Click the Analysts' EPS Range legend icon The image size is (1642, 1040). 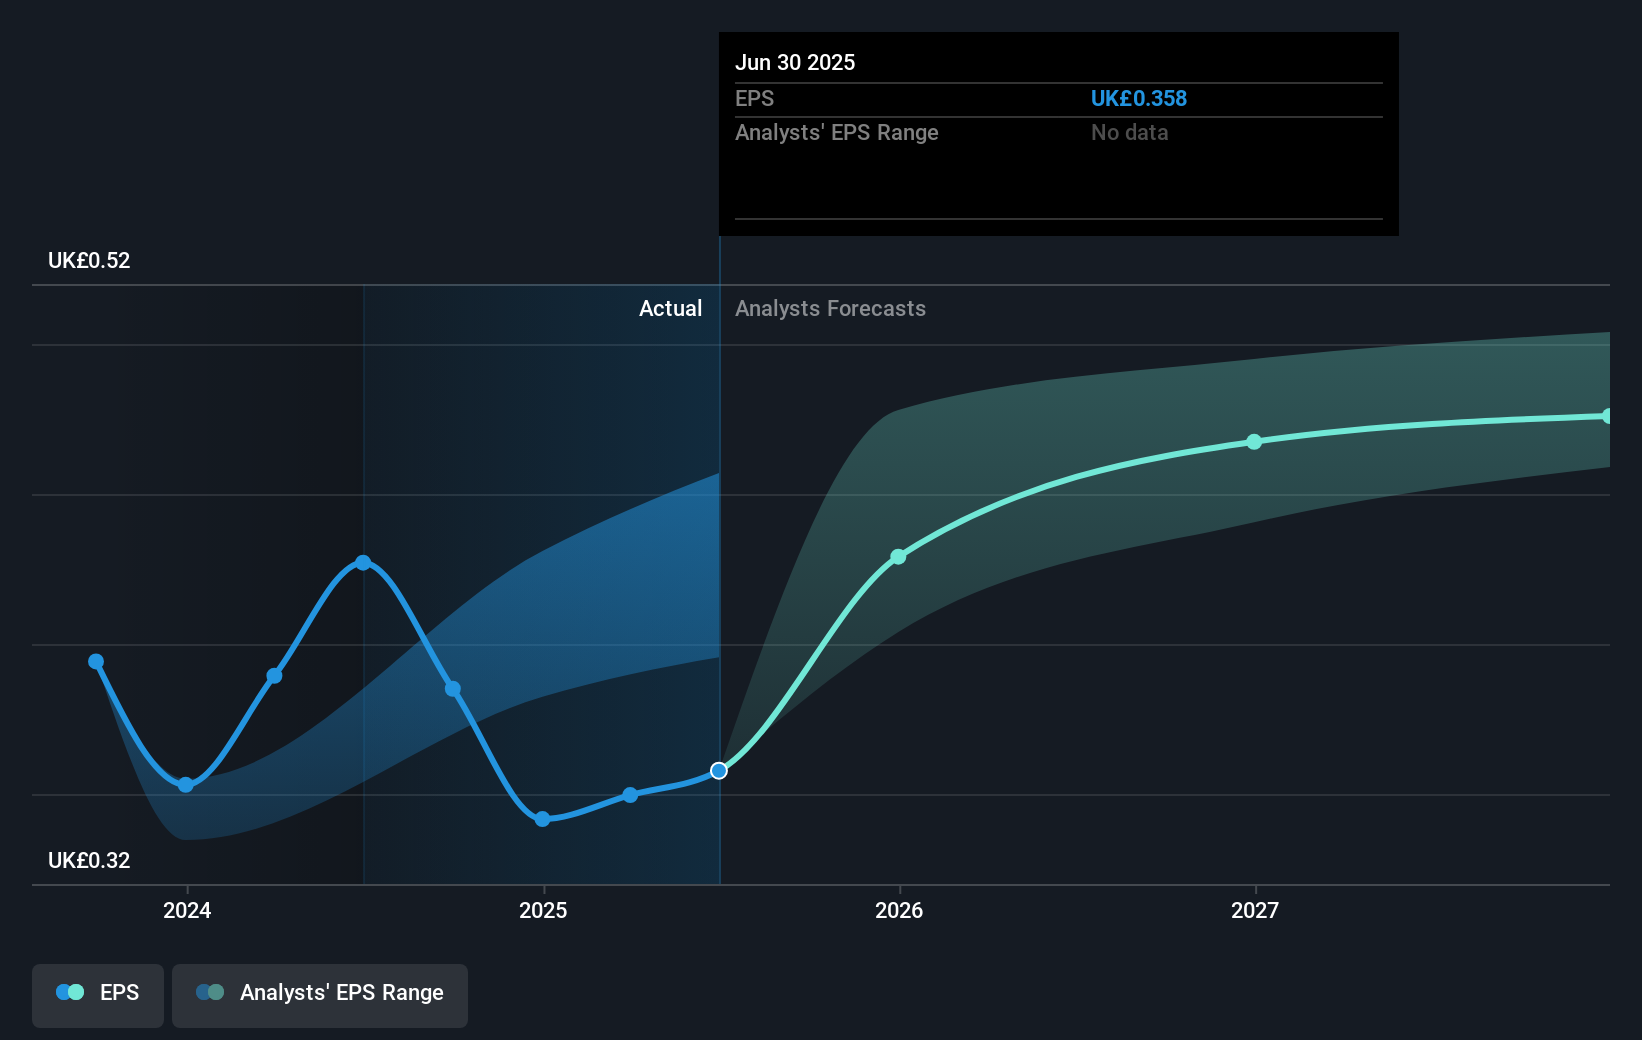[x=210, y=992]
